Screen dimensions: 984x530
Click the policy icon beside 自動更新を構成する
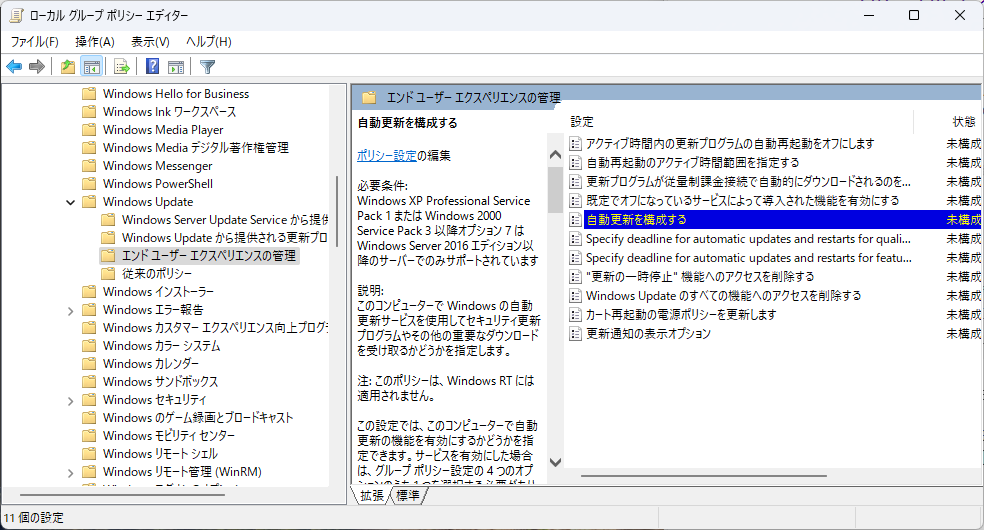click(x=575, y=220)
